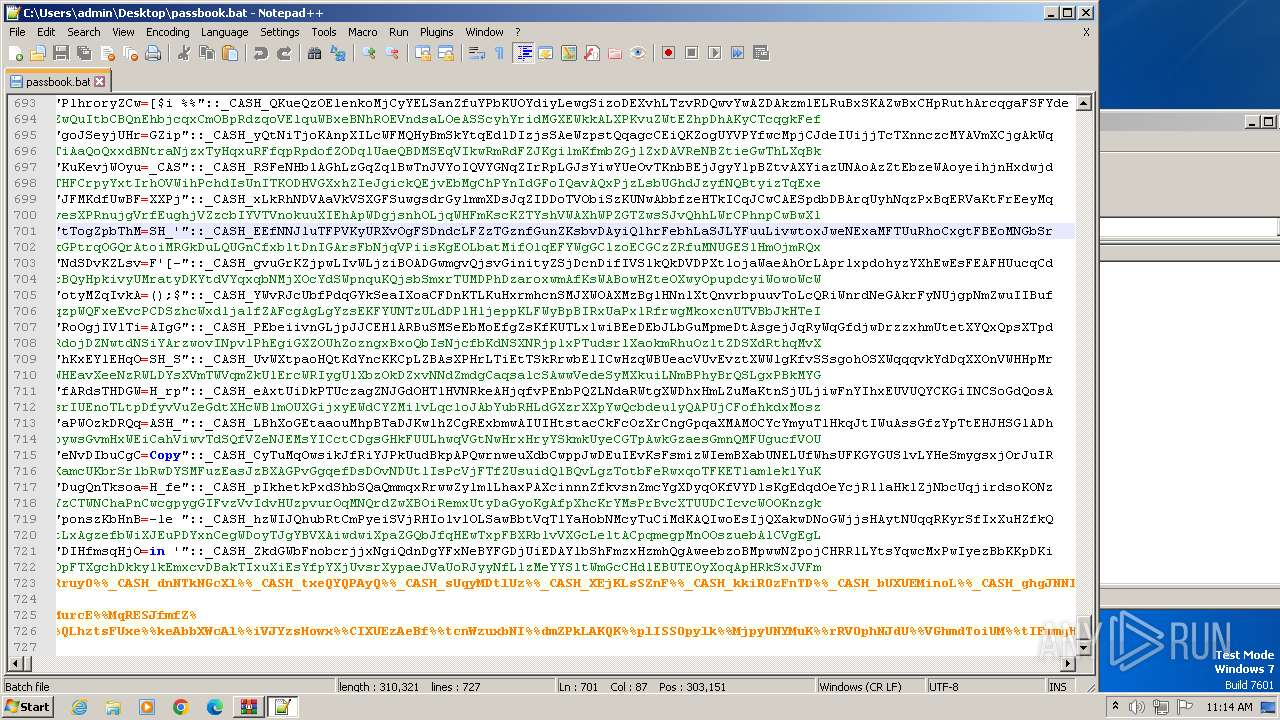
Task: Click the Cut scissors icon
Action: [x=184, y=53]
